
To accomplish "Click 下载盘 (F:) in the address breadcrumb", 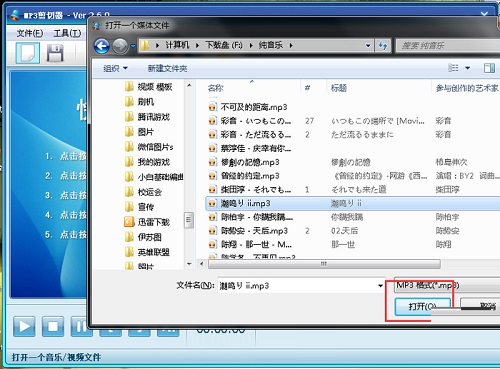I will click(224, 45).
